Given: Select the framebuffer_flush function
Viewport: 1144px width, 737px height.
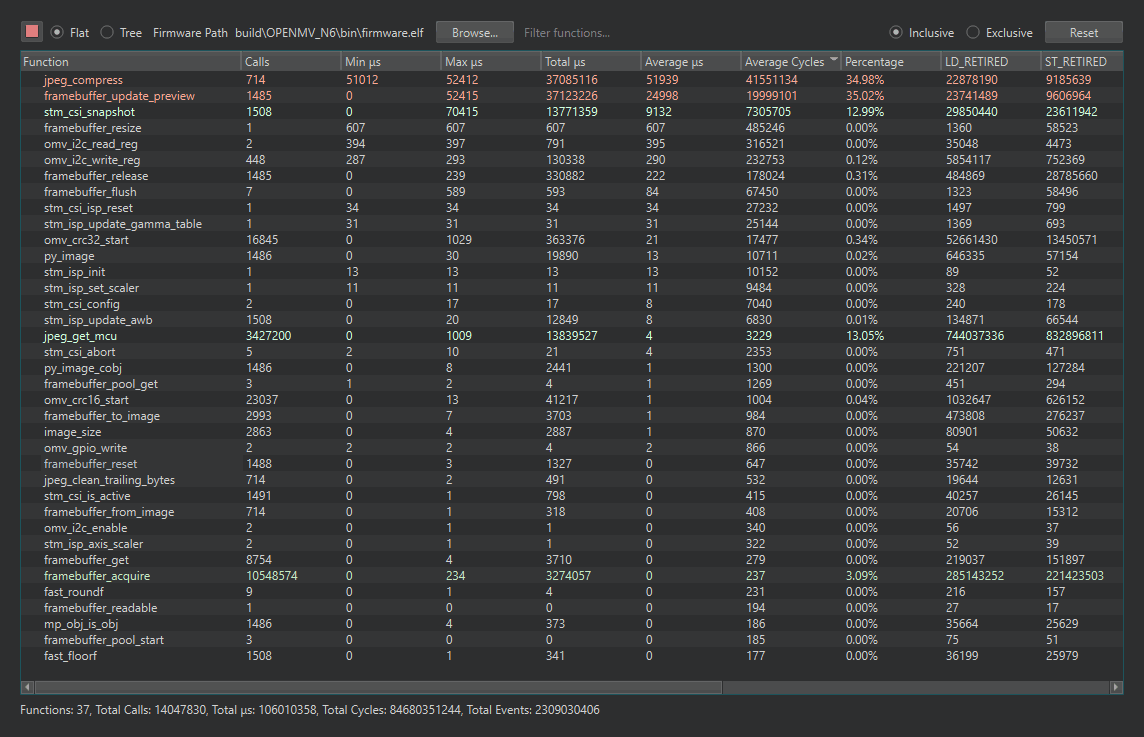Looking at the screenshot, I should (572, 192).
